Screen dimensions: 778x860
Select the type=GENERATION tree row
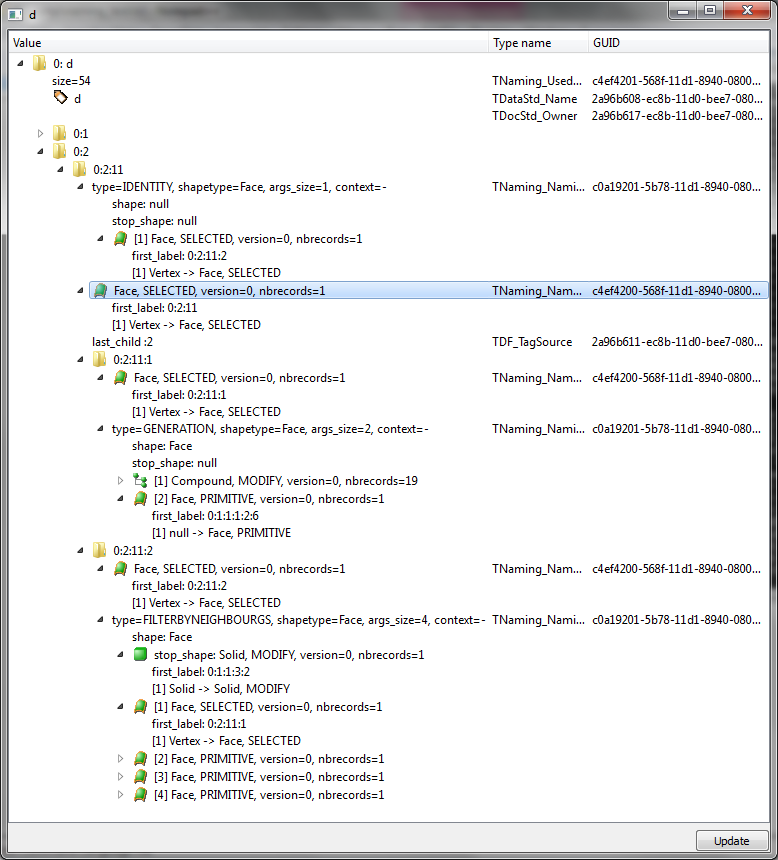pos(270,429)
